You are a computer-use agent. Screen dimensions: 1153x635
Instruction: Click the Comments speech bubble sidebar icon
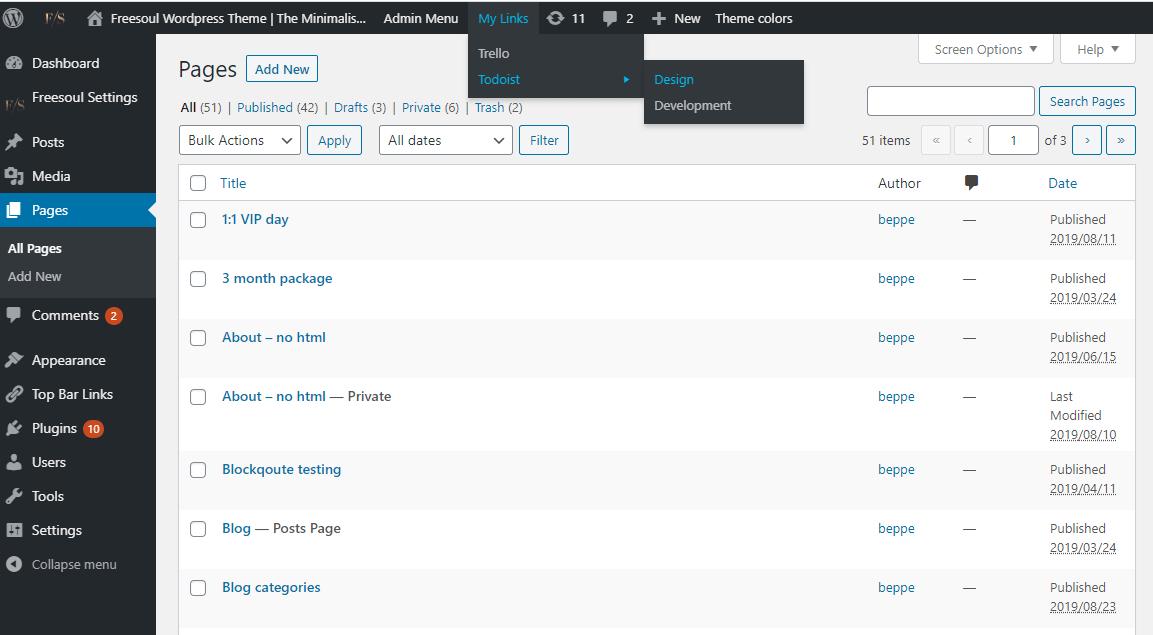[x=14, y=315]
